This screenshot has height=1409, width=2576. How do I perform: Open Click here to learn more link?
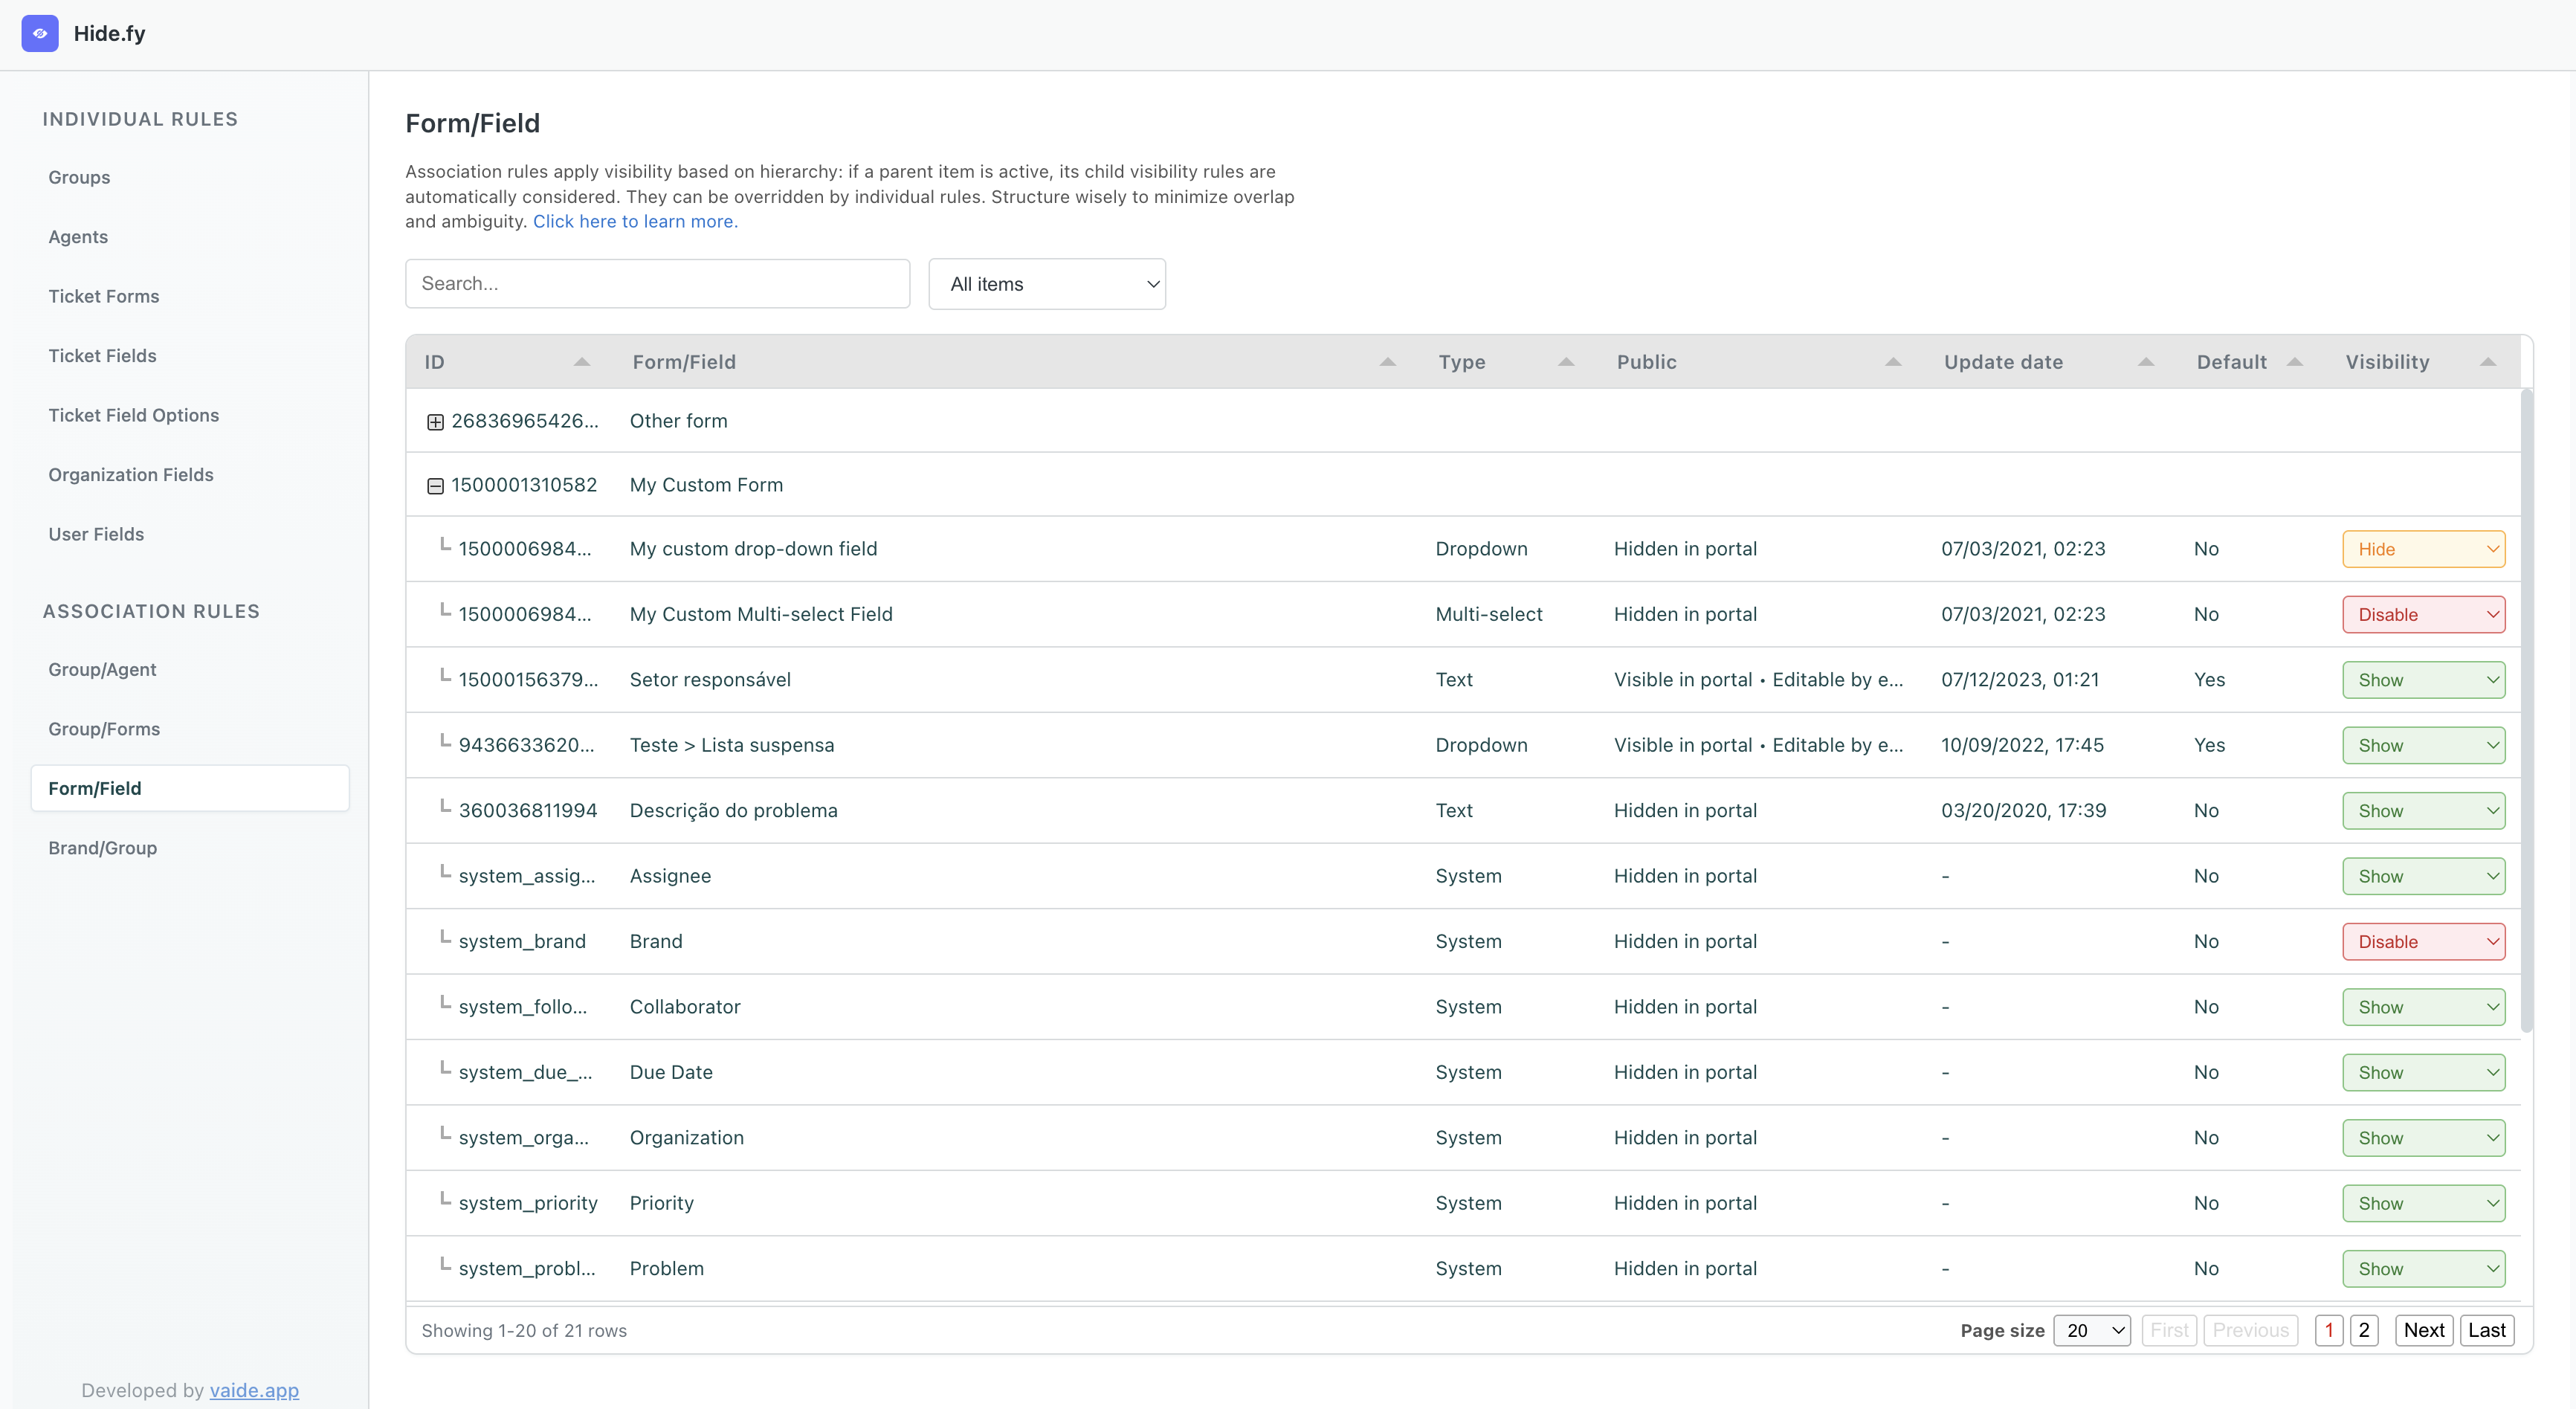(635, 221)
